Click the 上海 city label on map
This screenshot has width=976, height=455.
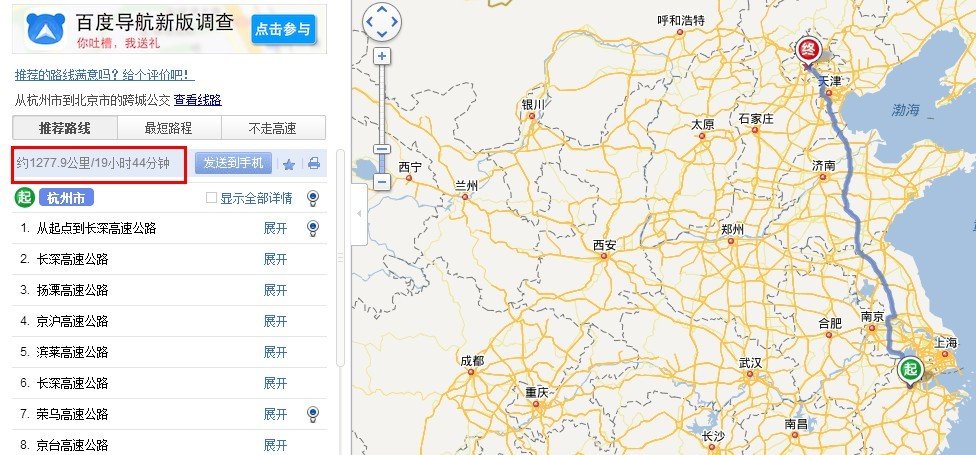(946, 342)
